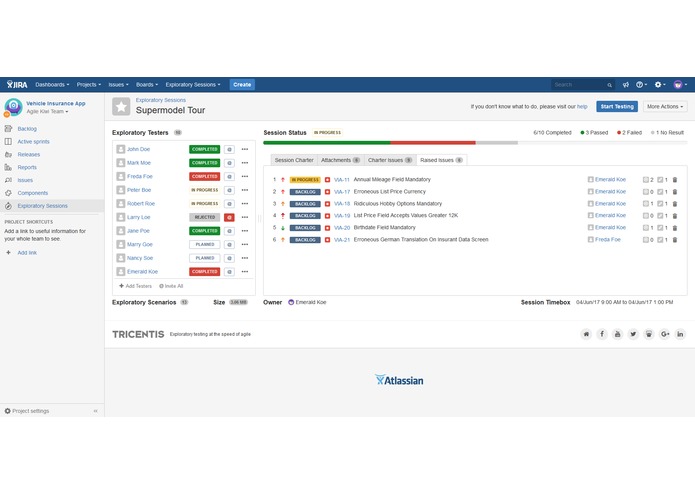Open Reports in the sidebar

[27, 167]
